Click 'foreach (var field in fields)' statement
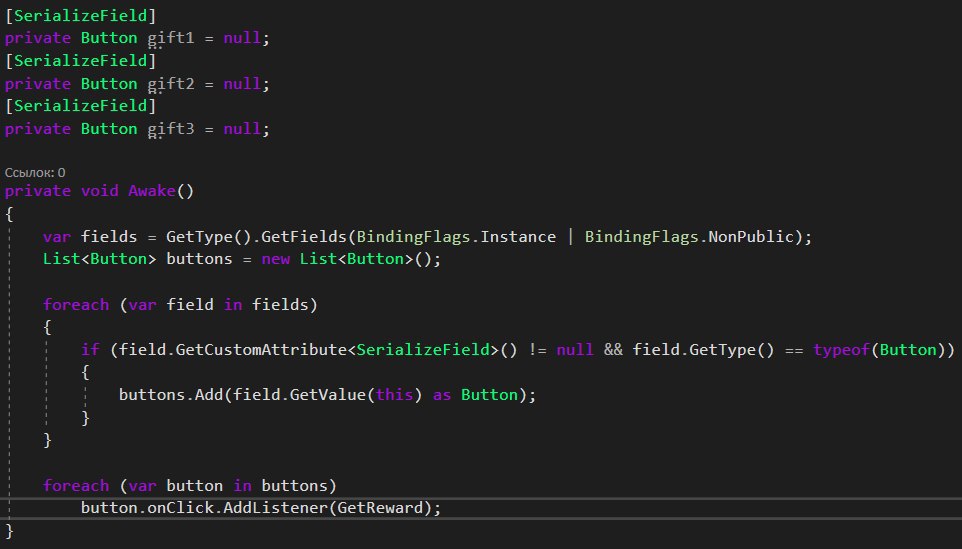Image resolution: width=962 pixels, height=549 pixels. [180, 304]
